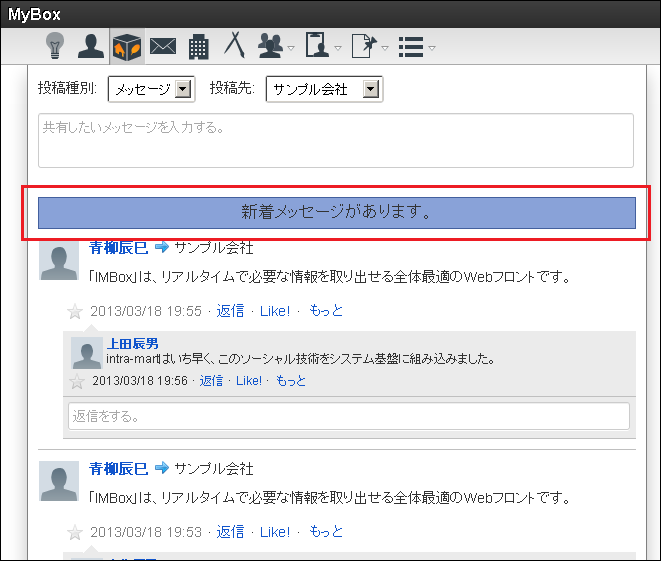
Task: Open the company building icon
Action: (x=198, y=46)
